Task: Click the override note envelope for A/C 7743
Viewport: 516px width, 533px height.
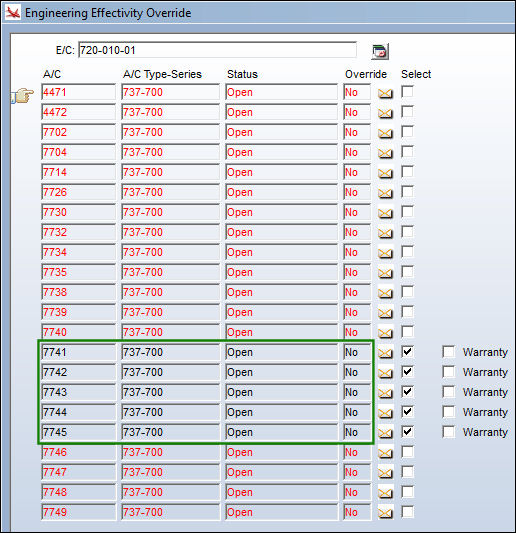Action: tap(385, 393)
